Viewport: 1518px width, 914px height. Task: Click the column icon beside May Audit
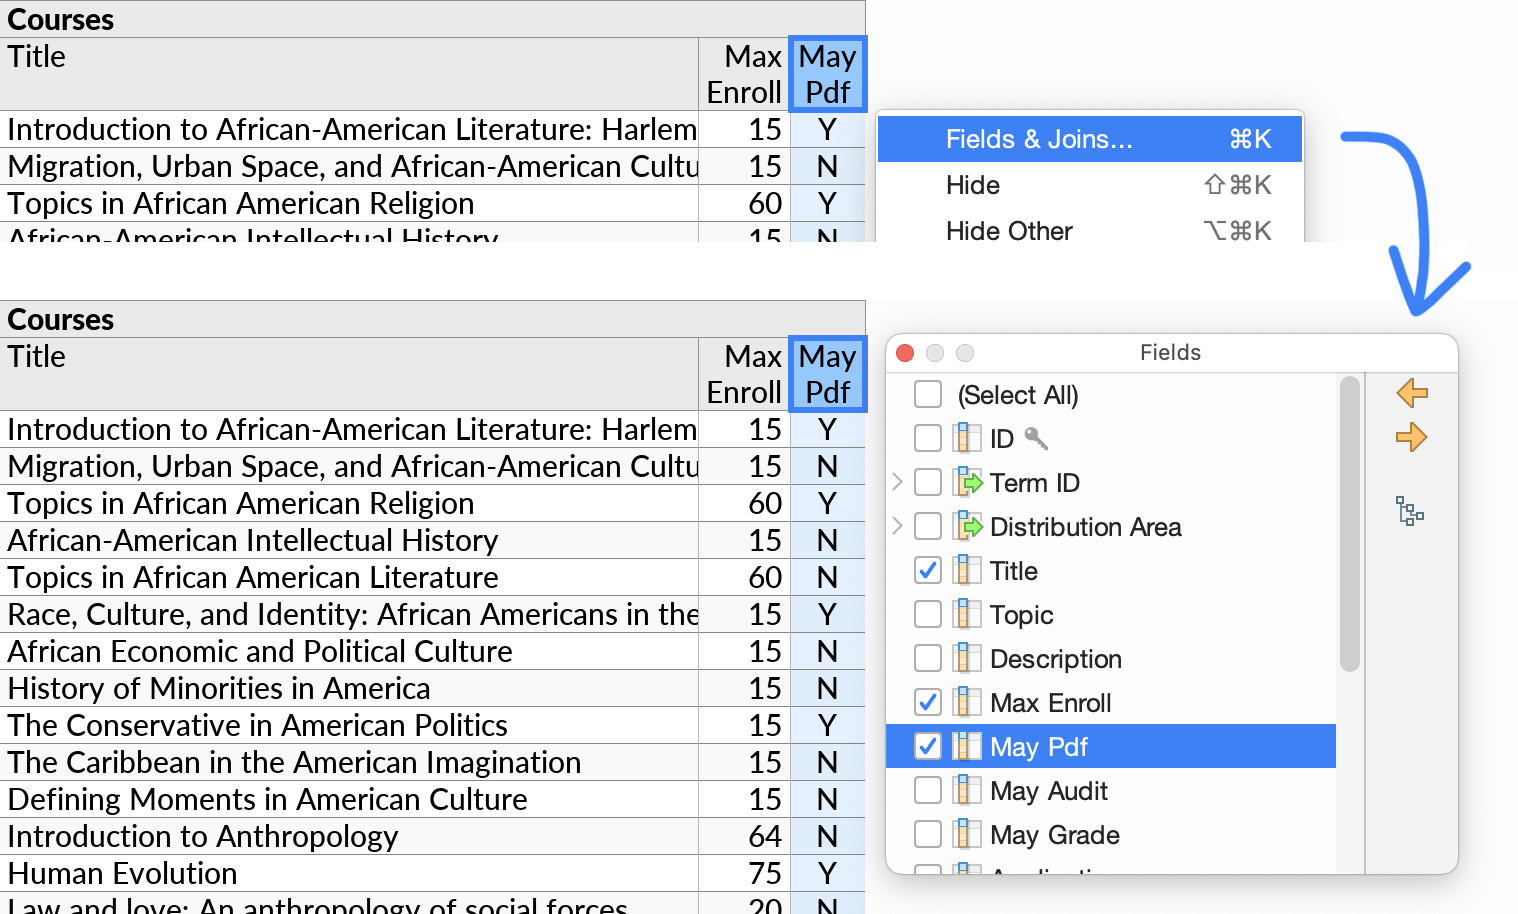tap(966, 790)
